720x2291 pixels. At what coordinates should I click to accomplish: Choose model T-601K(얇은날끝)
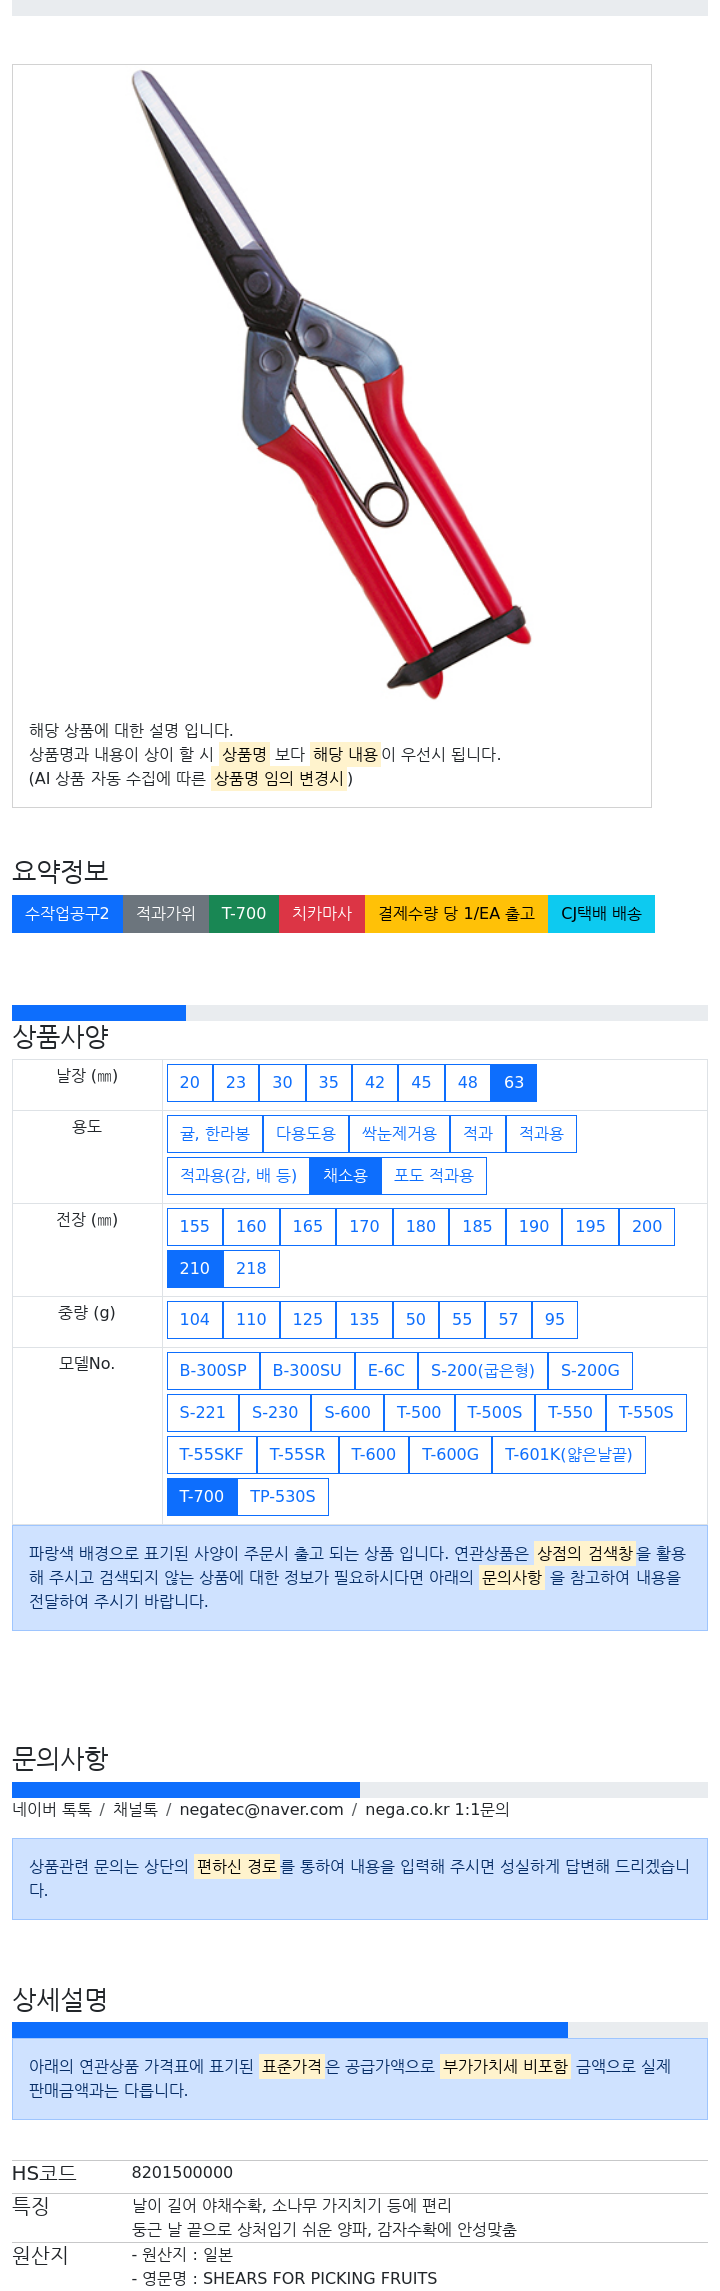coord(568,1455)
